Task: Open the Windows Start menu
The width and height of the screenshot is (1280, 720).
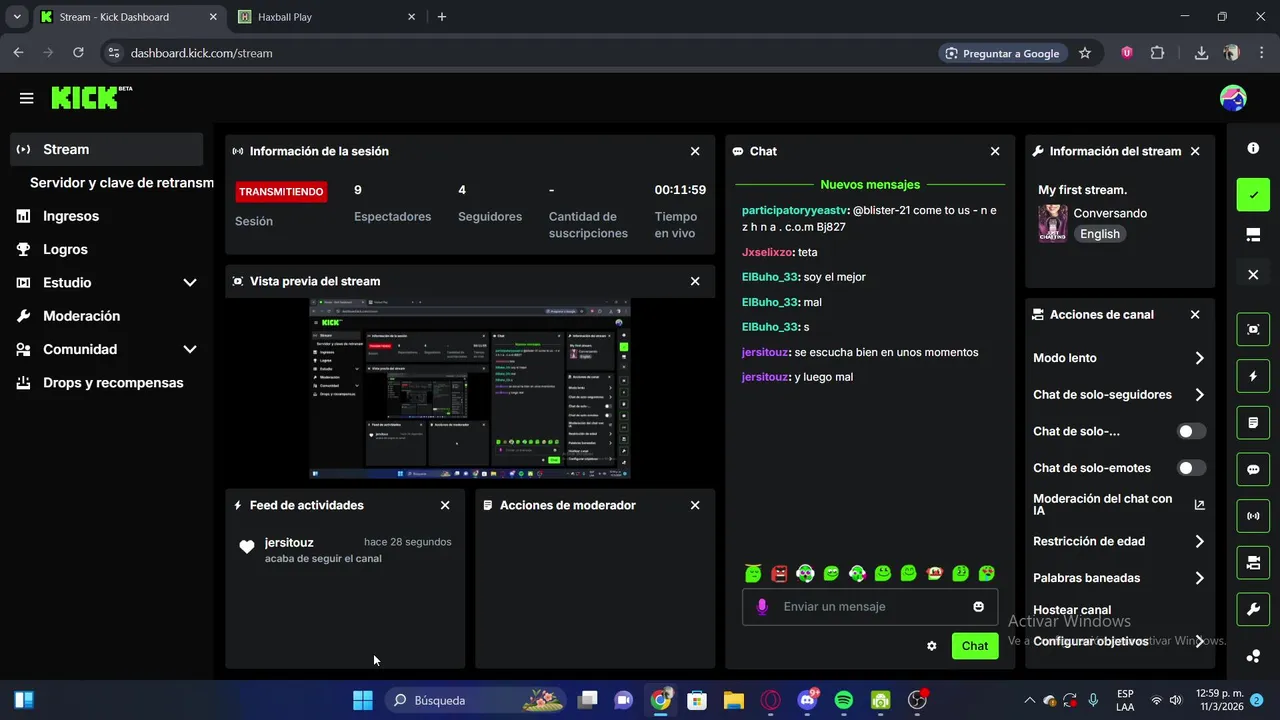Action: point(363,700)
